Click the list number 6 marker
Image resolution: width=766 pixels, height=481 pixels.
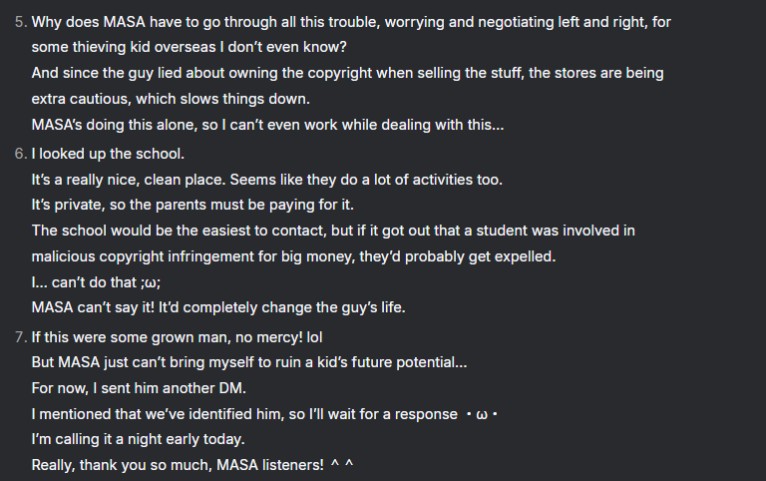19,153
